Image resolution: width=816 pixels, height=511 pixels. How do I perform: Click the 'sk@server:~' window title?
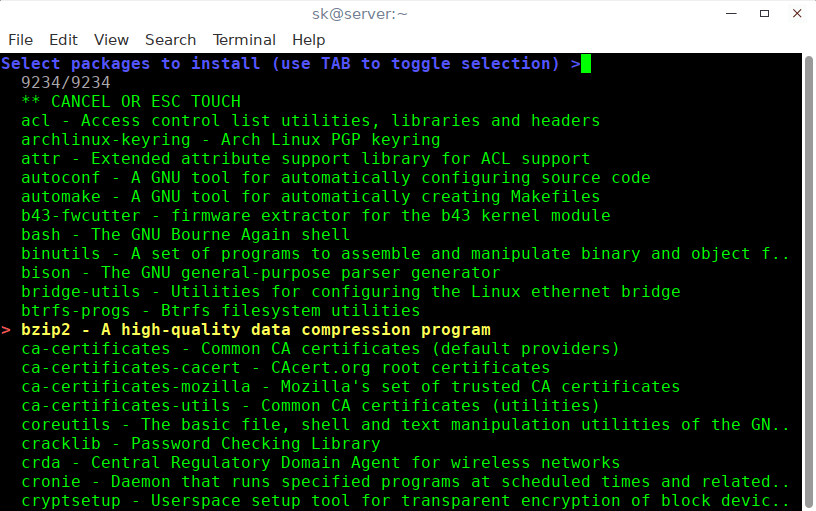tap(360, 14)
